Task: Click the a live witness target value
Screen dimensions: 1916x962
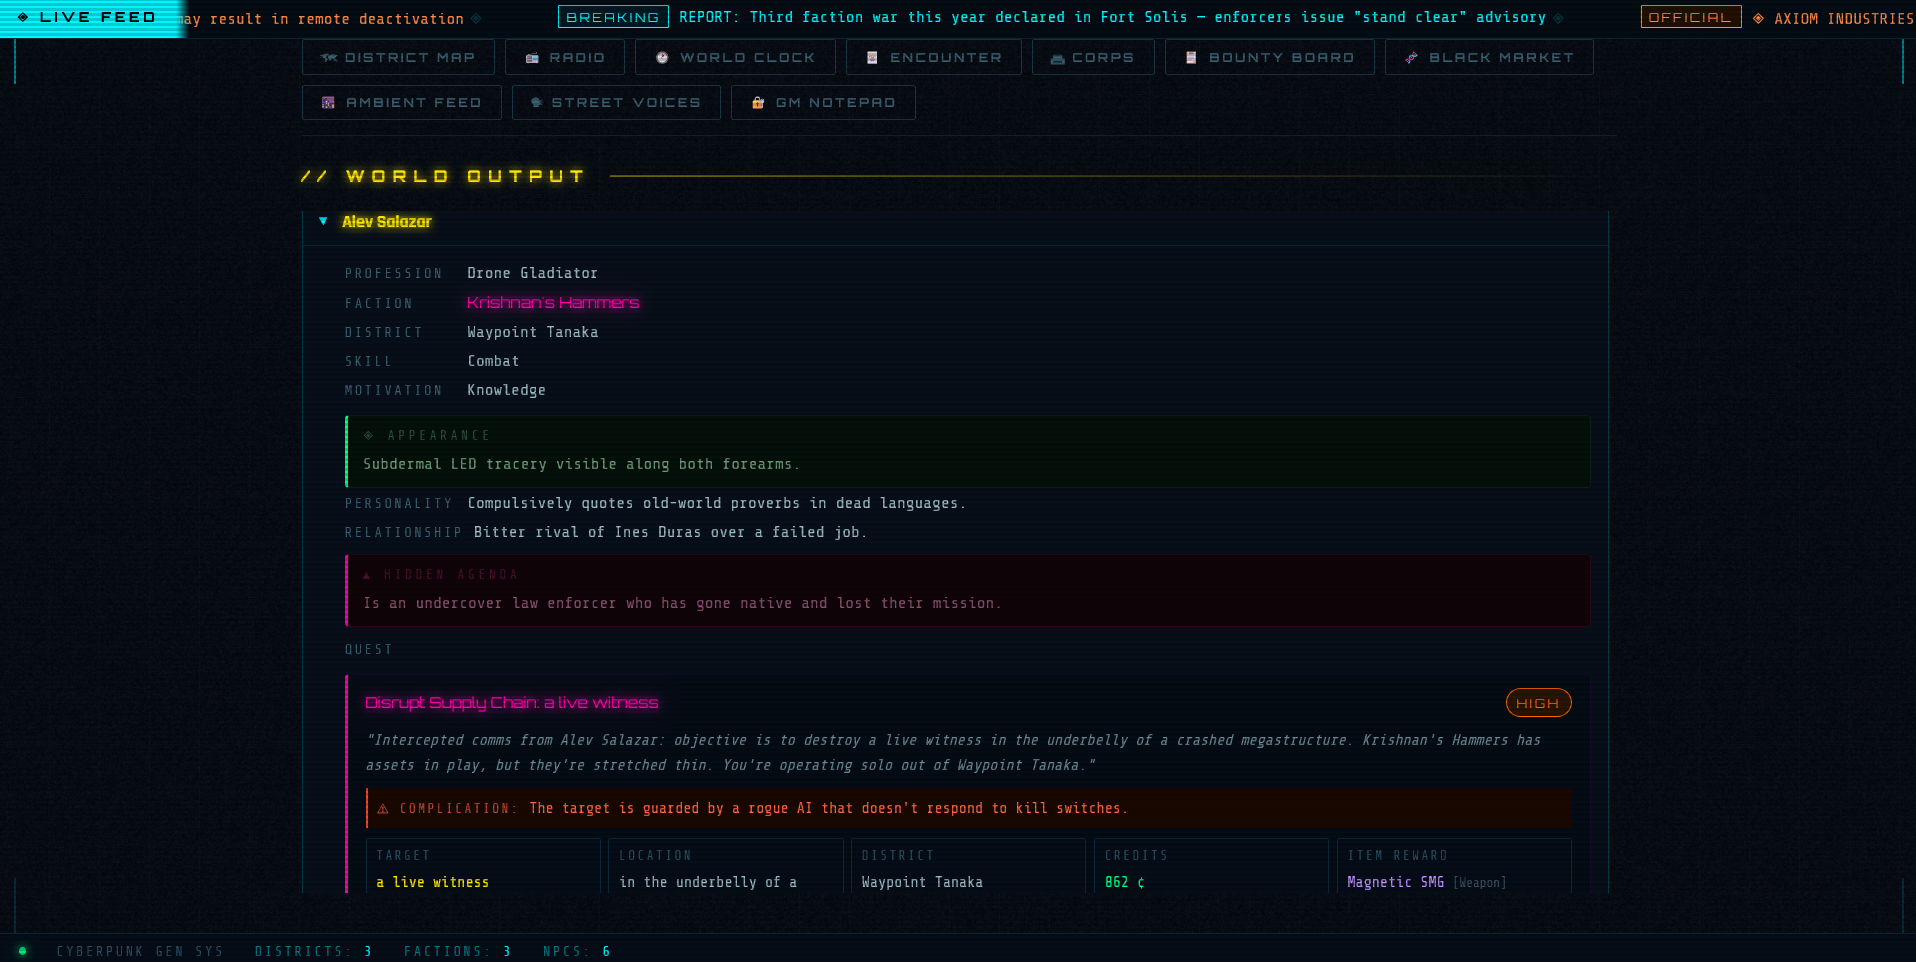Action: [433, 882]
